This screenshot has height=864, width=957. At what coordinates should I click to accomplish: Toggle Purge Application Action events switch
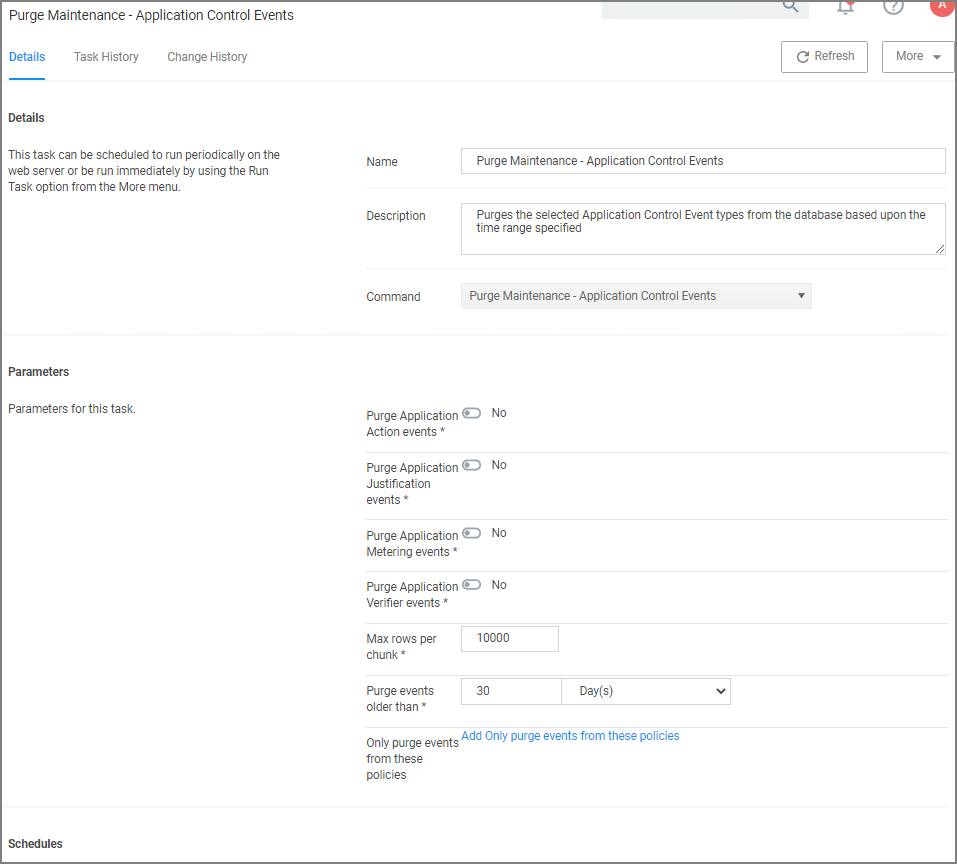[x=471, y=413]
